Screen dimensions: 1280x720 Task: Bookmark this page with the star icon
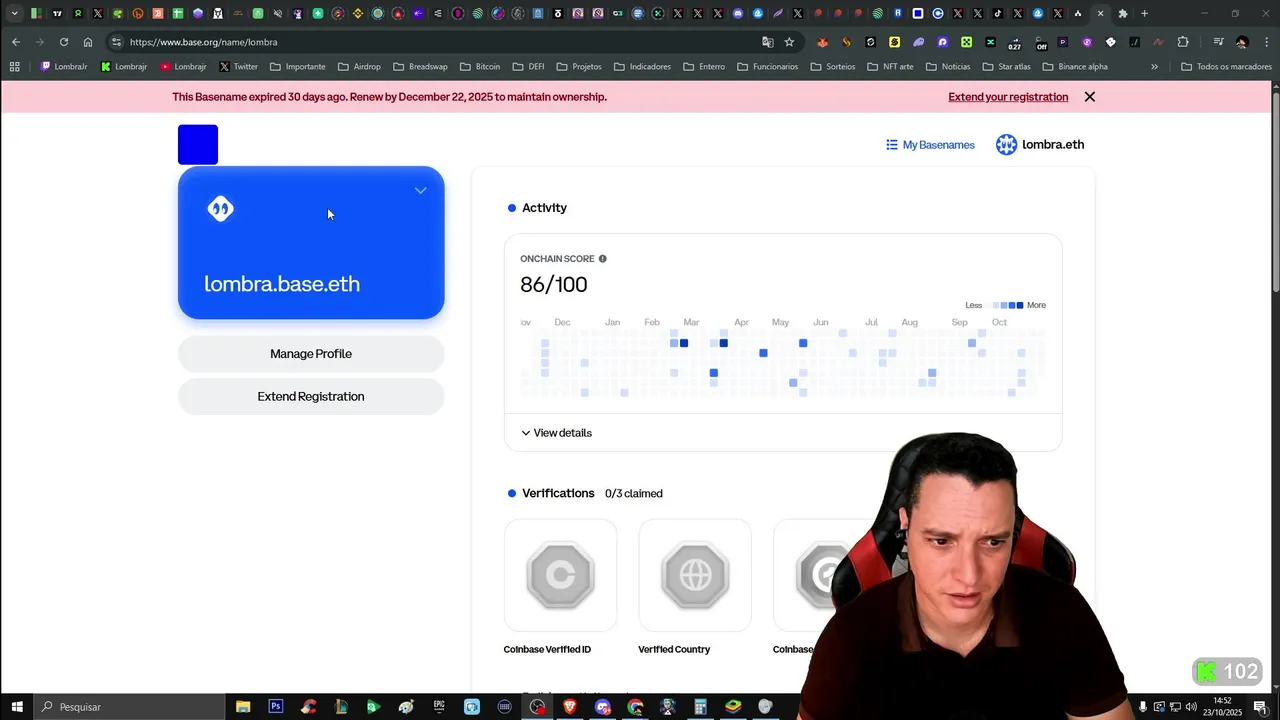[789, 42]
